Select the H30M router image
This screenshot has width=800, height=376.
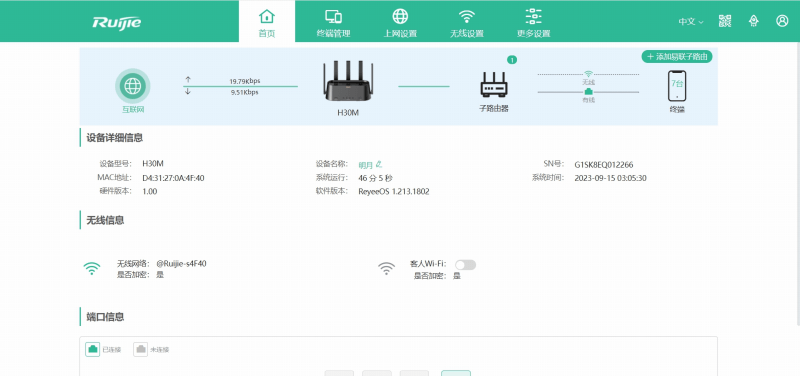click(348, 81)
